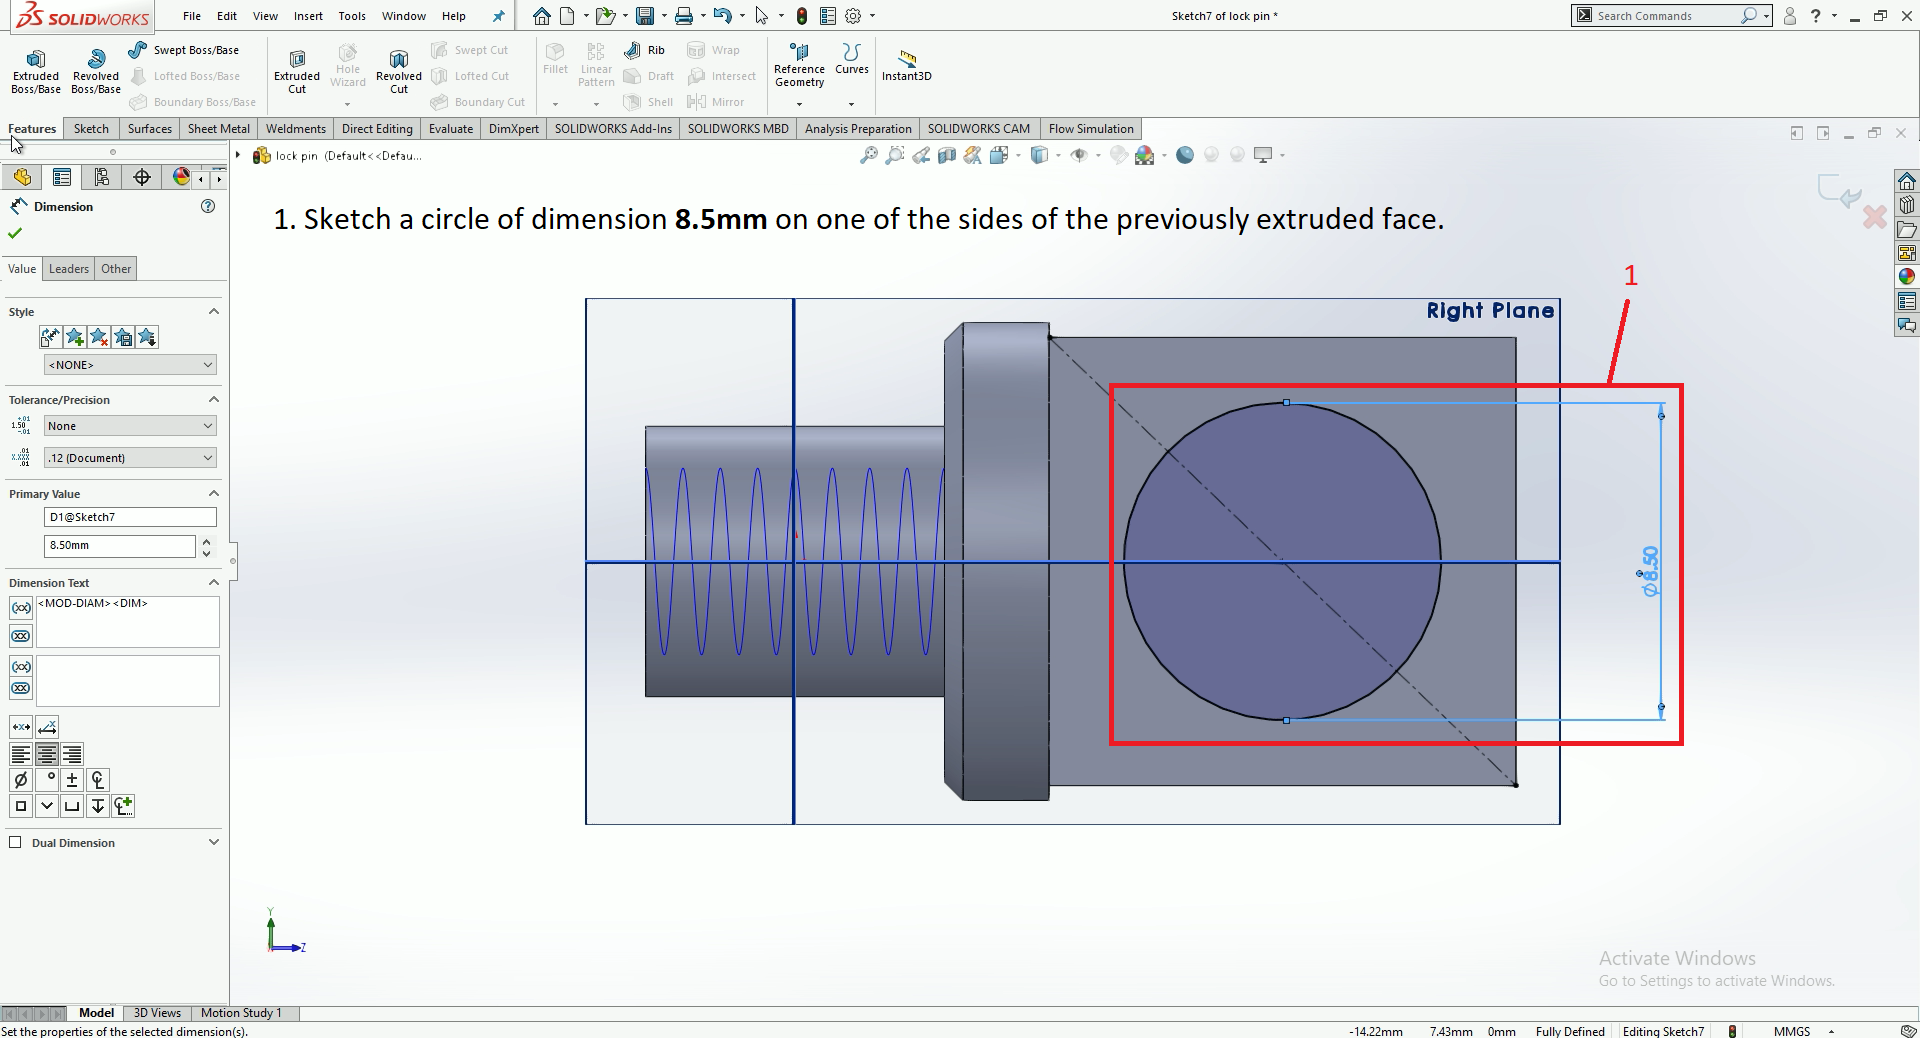Enable the Dual Dimension checkbox
The image size is (1920, 1038).
coord(15,842)
